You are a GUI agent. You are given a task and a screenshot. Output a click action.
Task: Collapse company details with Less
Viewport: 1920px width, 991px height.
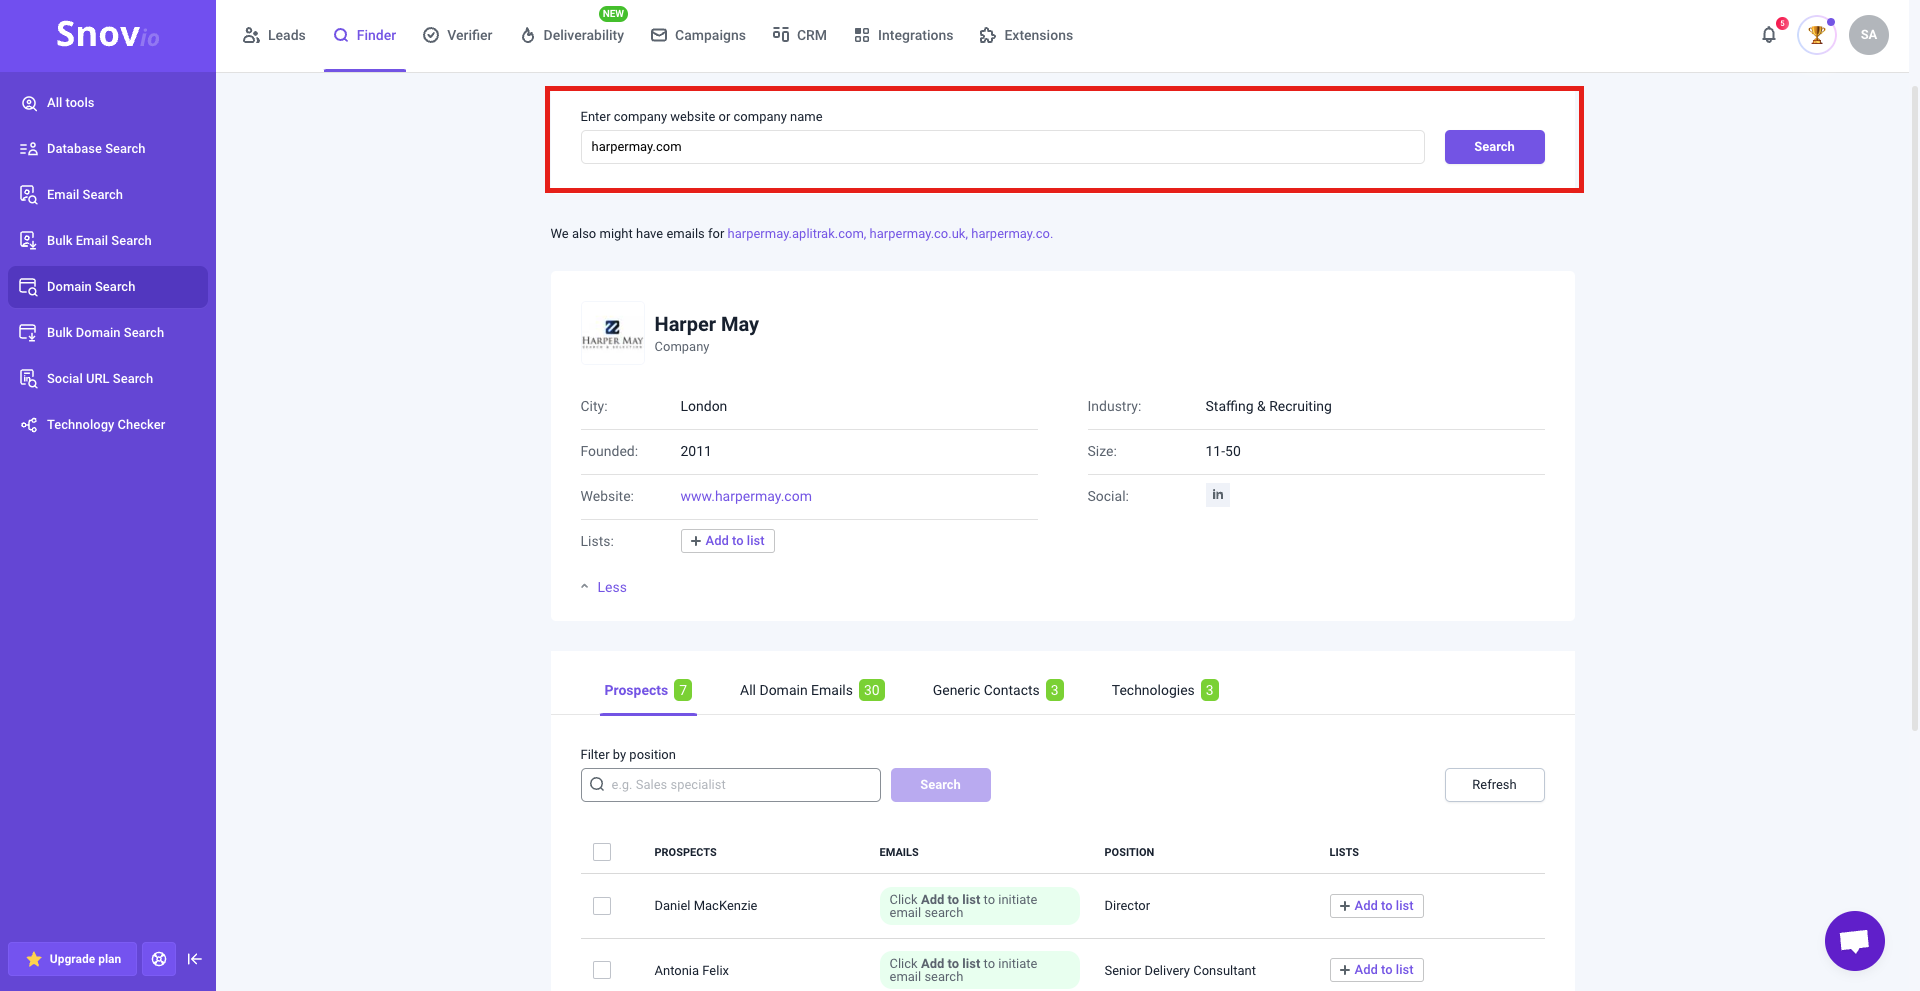(x=604, y=587)
